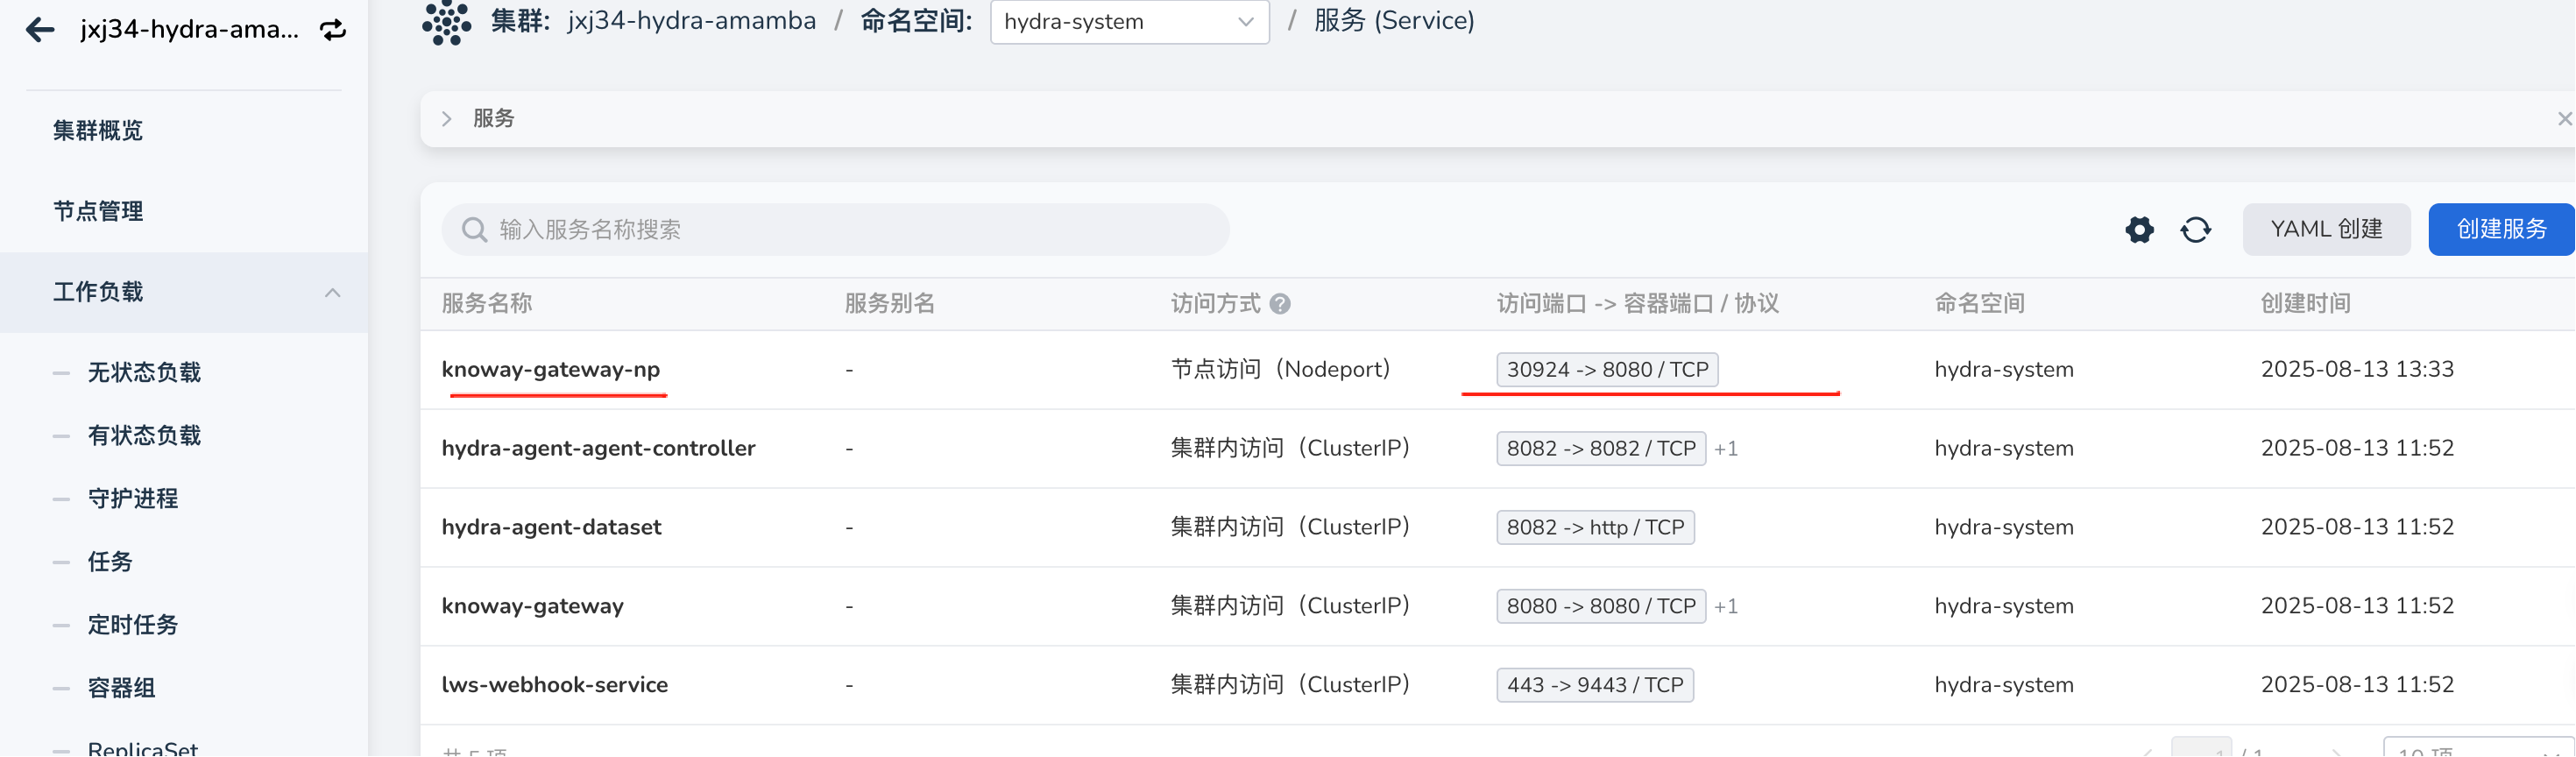The image size is (2576, 757).
Task: Select 无状态负载 in sidebar
Action: (144, 373)
